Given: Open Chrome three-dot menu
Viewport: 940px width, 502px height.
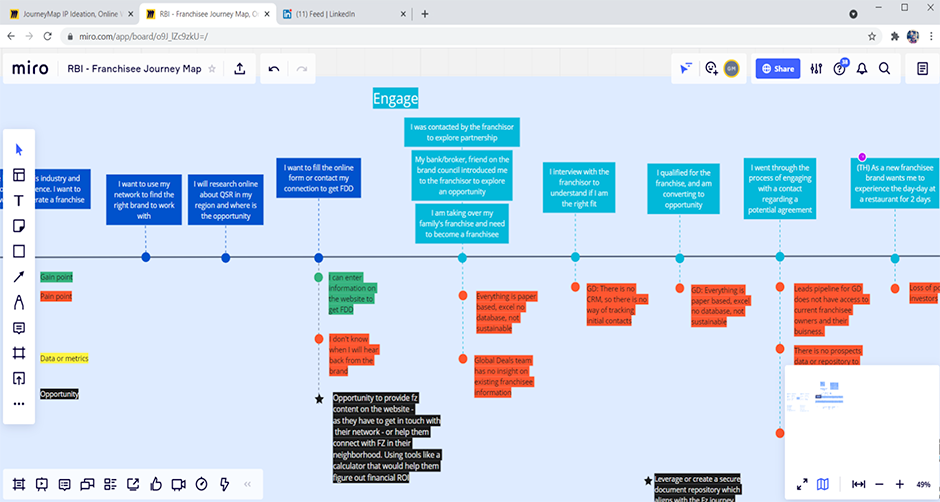Looking at the screenshot, I should coord(930,37).
